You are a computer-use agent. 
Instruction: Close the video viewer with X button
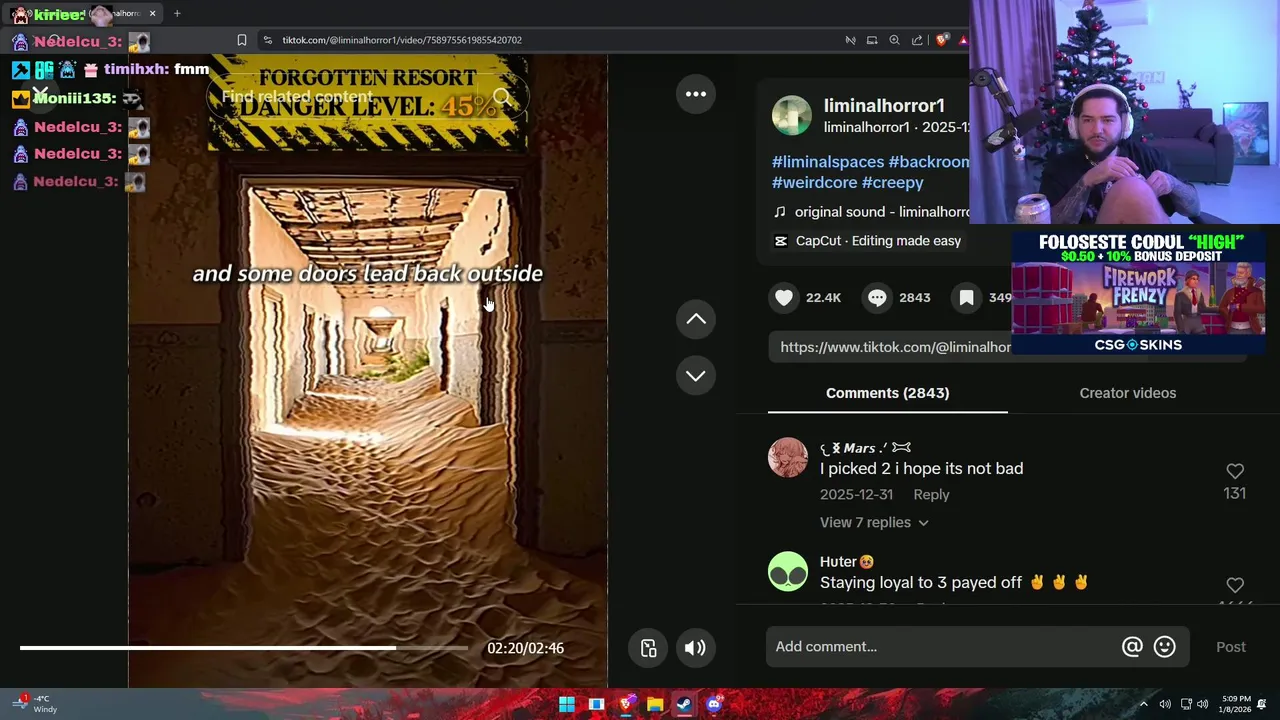[x=40, y=94]
